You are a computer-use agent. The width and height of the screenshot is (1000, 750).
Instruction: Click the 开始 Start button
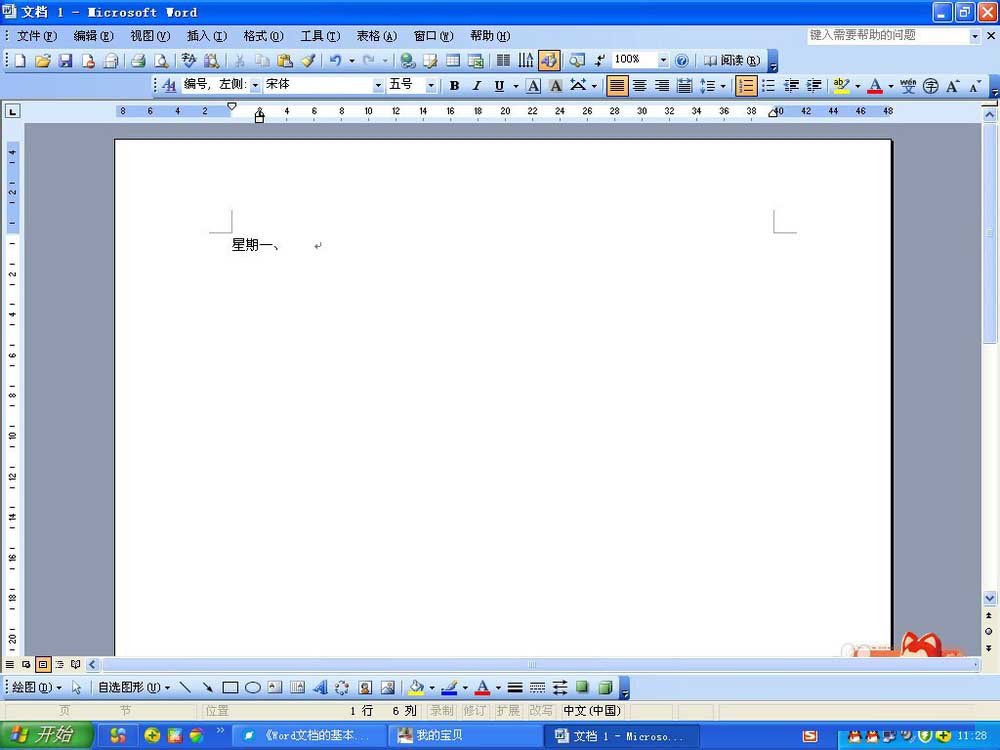coord(46,735)
